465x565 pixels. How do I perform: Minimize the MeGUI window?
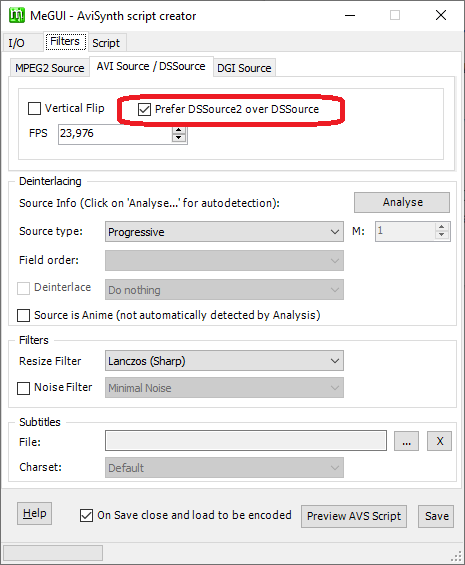[350, 15]
